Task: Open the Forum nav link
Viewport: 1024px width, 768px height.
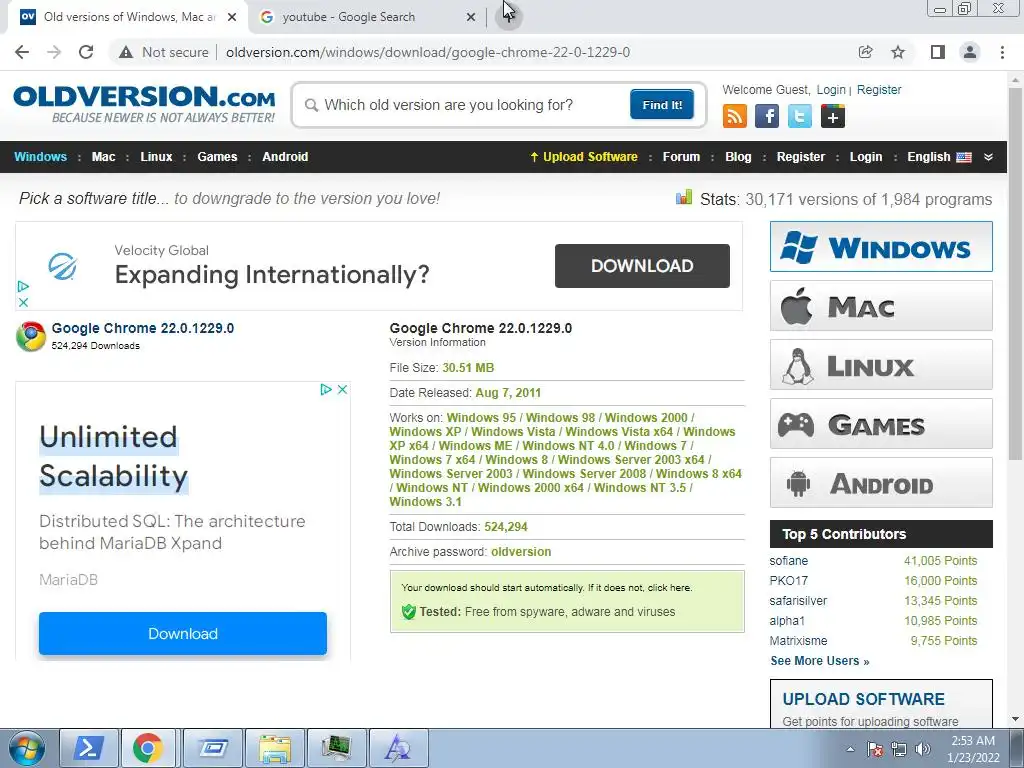Action: pos(681,157)
